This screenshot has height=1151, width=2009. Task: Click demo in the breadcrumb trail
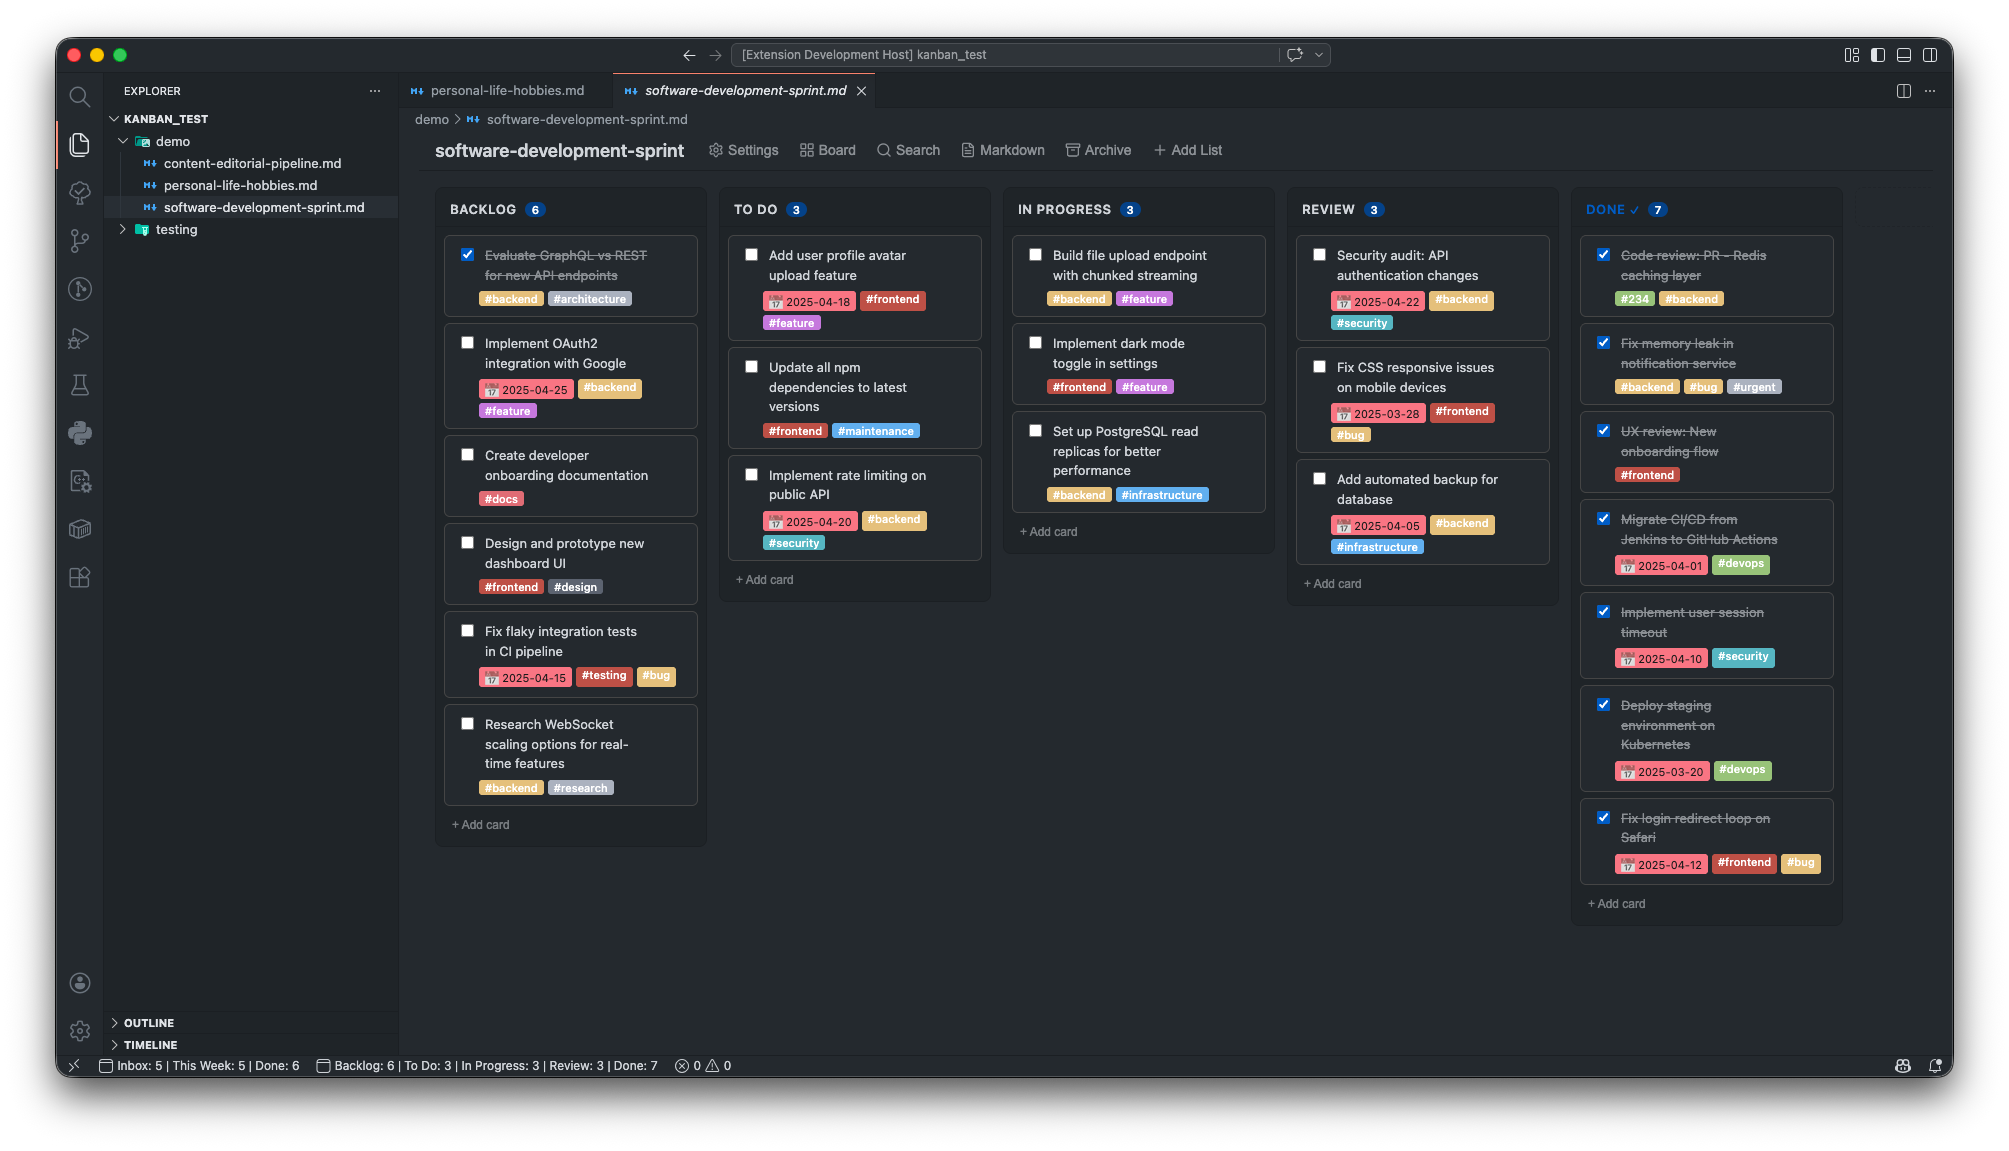pyautogui.click(x=431, y=119)
